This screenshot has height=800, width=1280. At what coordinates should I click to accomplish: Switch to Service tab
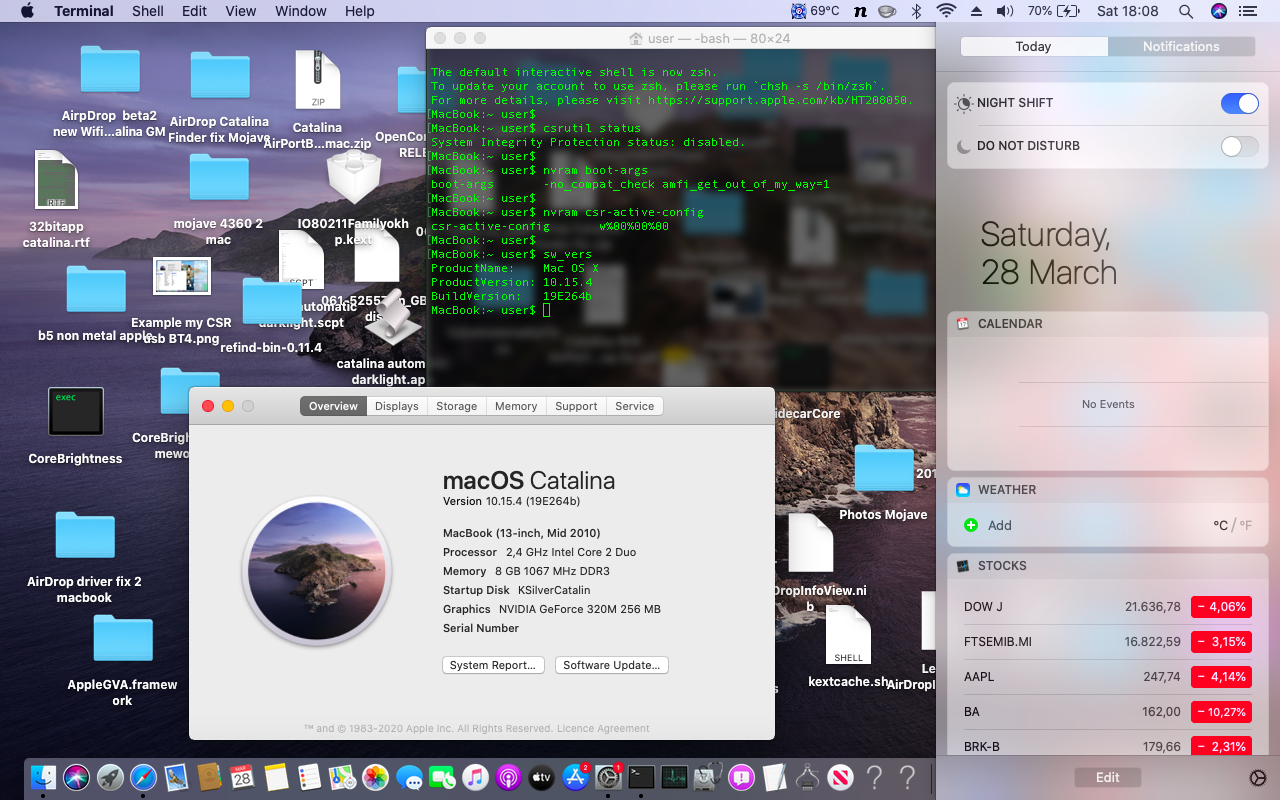pyautogui.click(x=635, y=406)
